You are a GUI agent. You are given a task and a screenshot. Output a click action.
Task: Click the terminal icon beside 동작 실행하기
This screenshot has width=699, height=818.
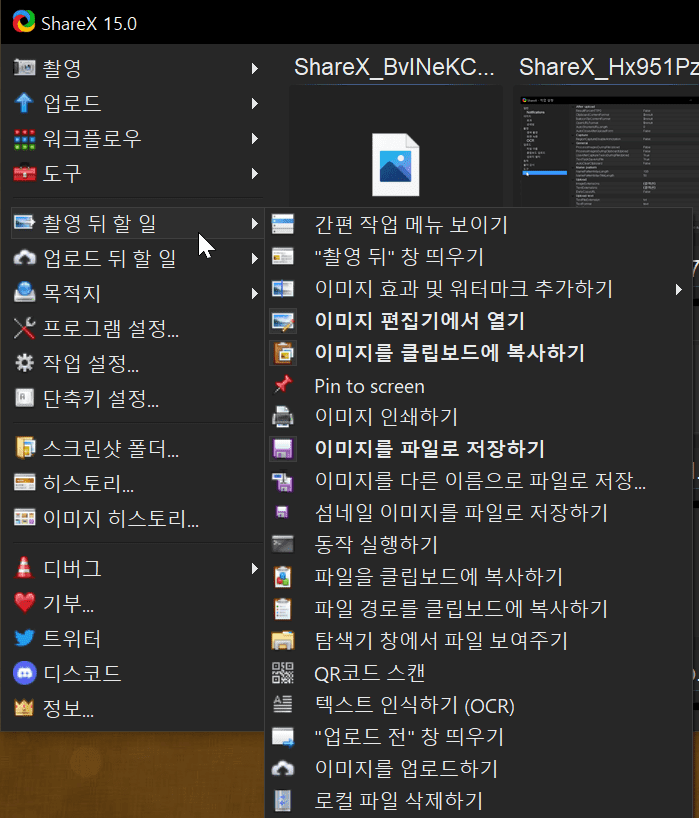click(x=283, y=545)
